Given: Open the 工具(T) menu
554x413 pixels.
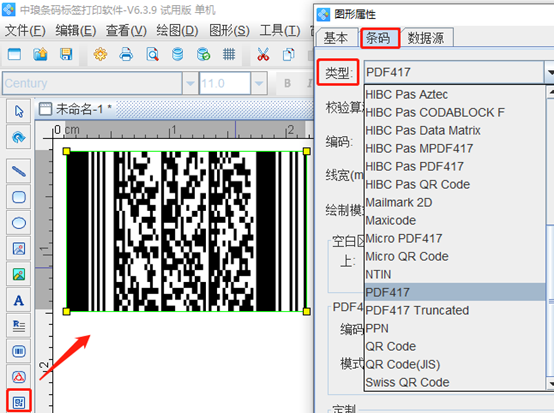Looking at the screenshot, I should point(280,31).
